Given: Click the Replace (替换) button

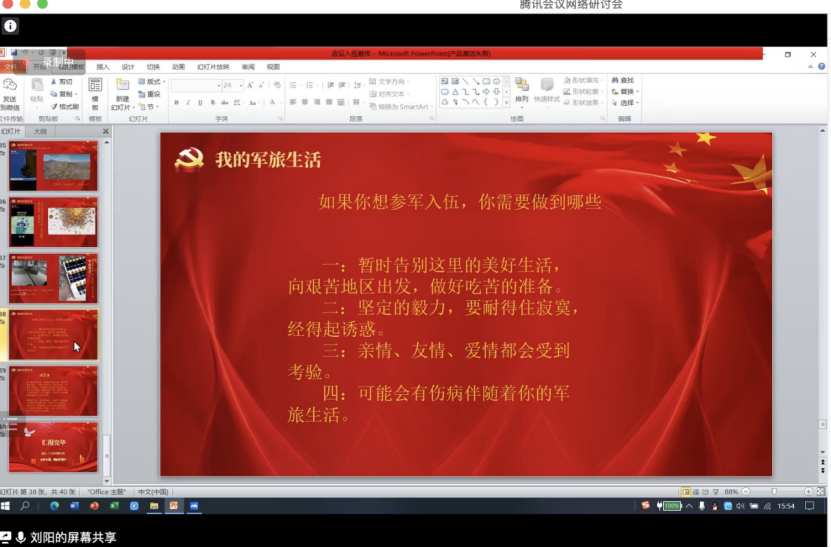Looking at the screenshot, I should pyautogui.click(x=625, y=92).
